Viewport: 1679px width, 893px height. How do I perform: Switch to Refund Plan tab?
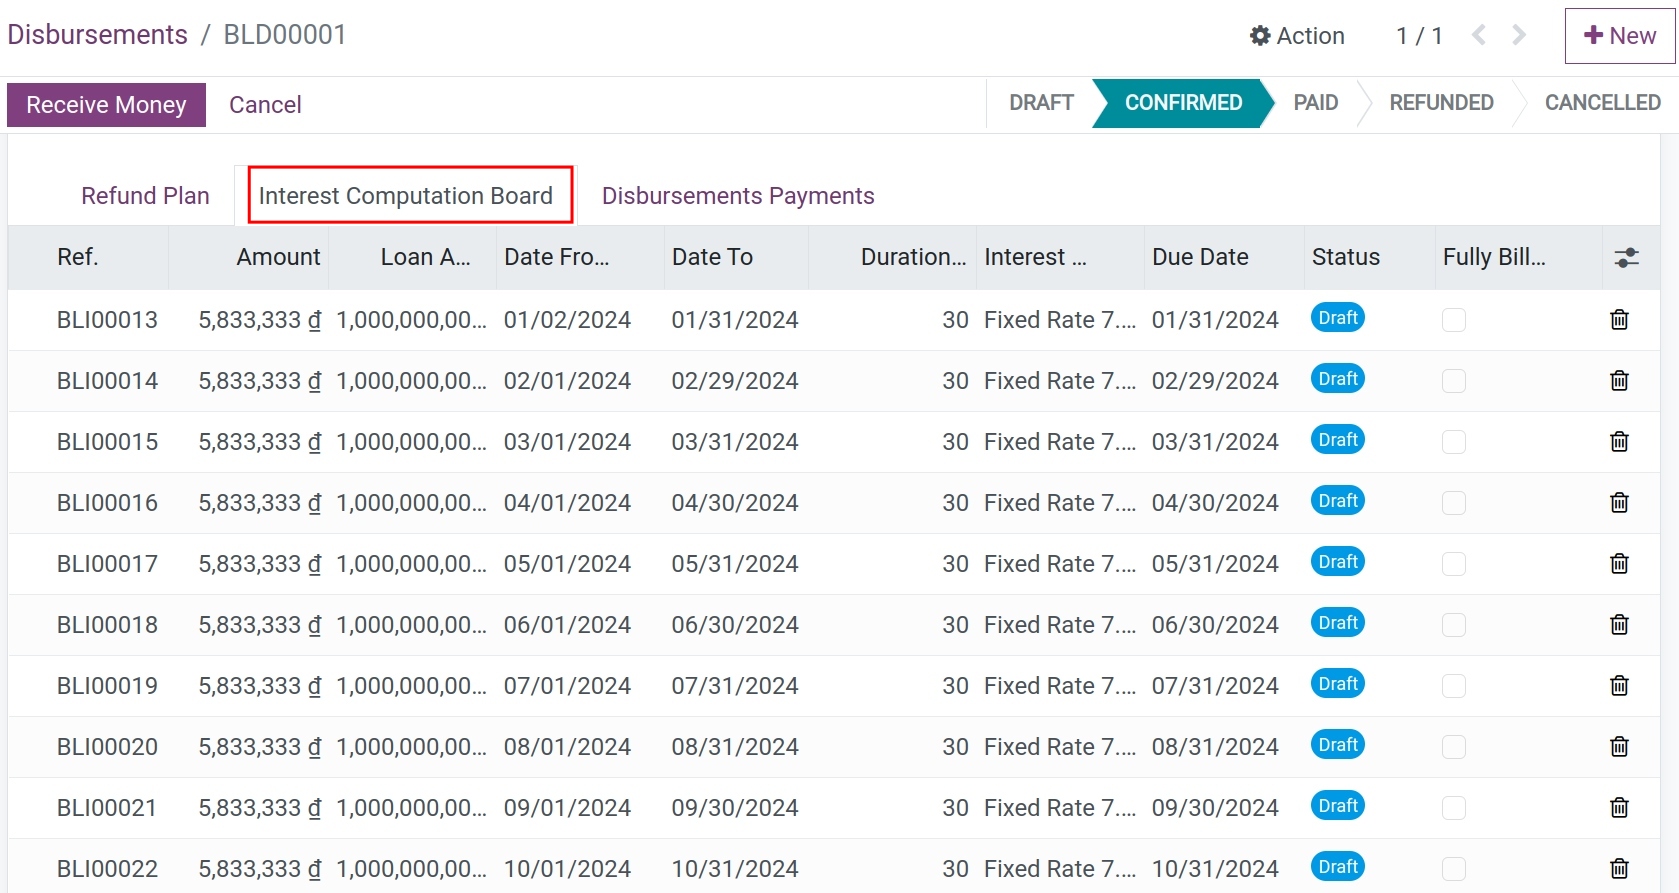pyautogui.click(x=145, y=196)
